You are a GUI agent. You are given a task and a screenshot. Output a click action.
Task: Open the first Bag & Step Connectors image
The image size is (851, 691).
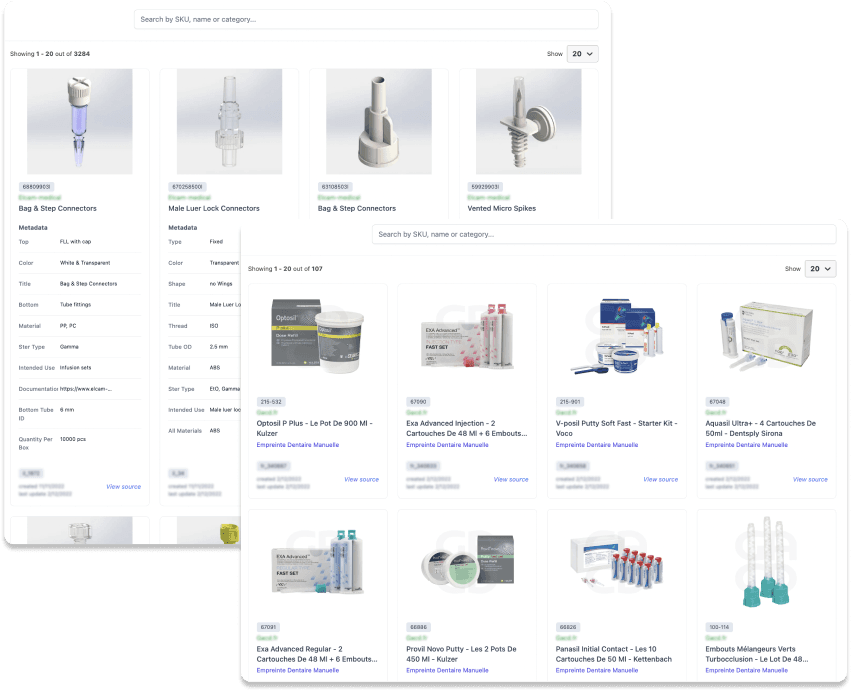pos(80,122)
